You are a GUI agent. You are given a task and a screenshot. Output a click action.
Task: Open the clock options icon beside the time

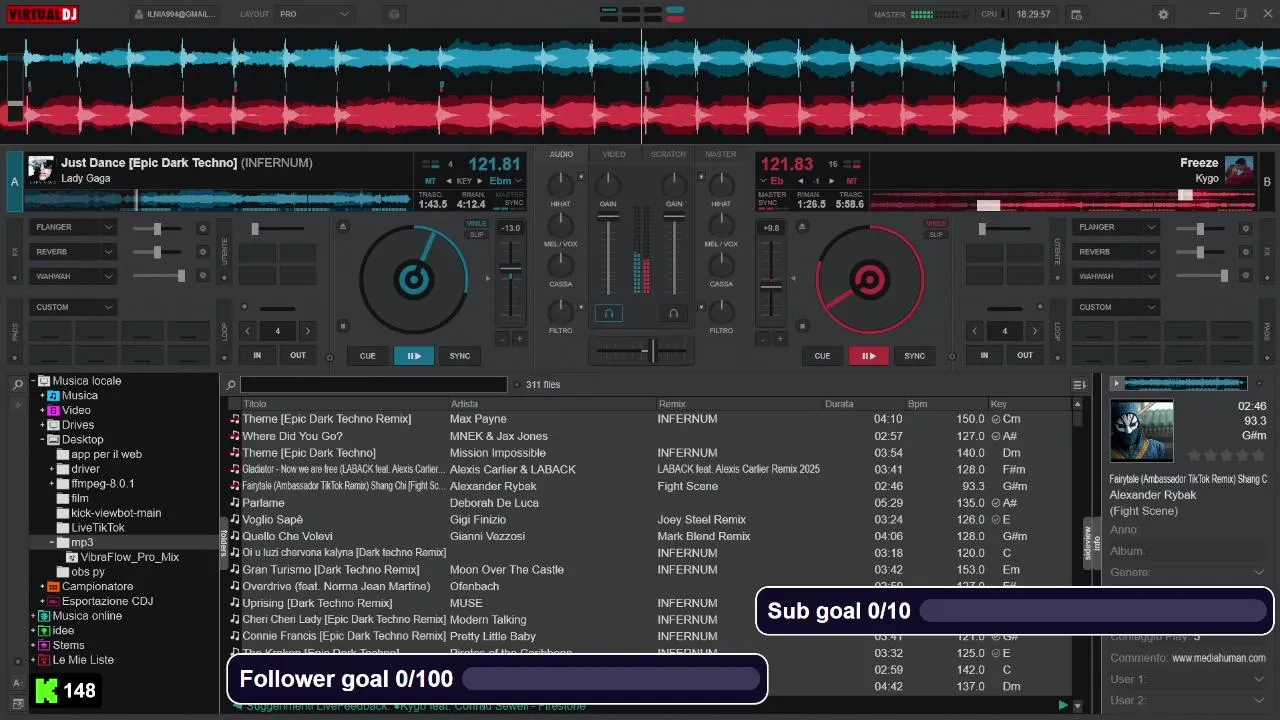[x=1075, y=15]
